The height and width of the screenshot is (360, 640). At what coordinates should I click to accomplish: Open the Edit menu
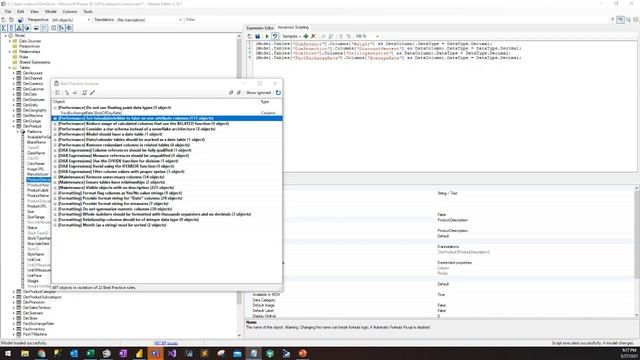pyautogui.click(x=20, y=11)
